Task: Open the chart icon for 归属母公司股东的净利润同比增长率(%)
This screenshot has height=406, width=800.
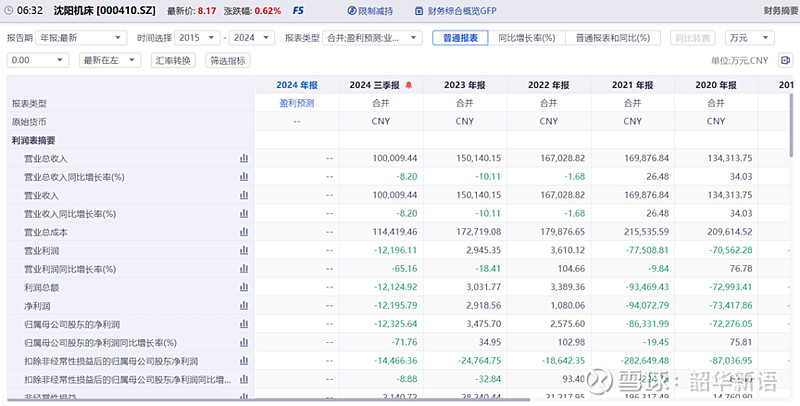Action: point(244,342)
